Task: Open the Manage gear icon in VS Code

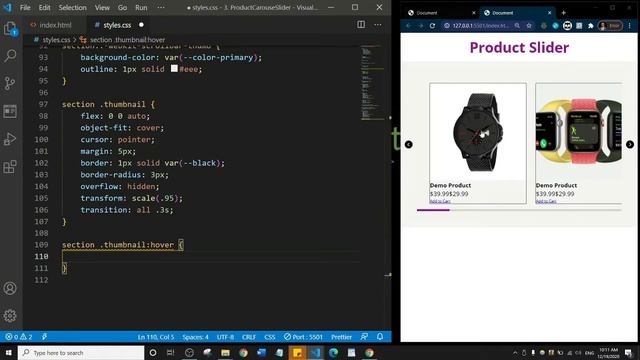Action: pos(10,316)
